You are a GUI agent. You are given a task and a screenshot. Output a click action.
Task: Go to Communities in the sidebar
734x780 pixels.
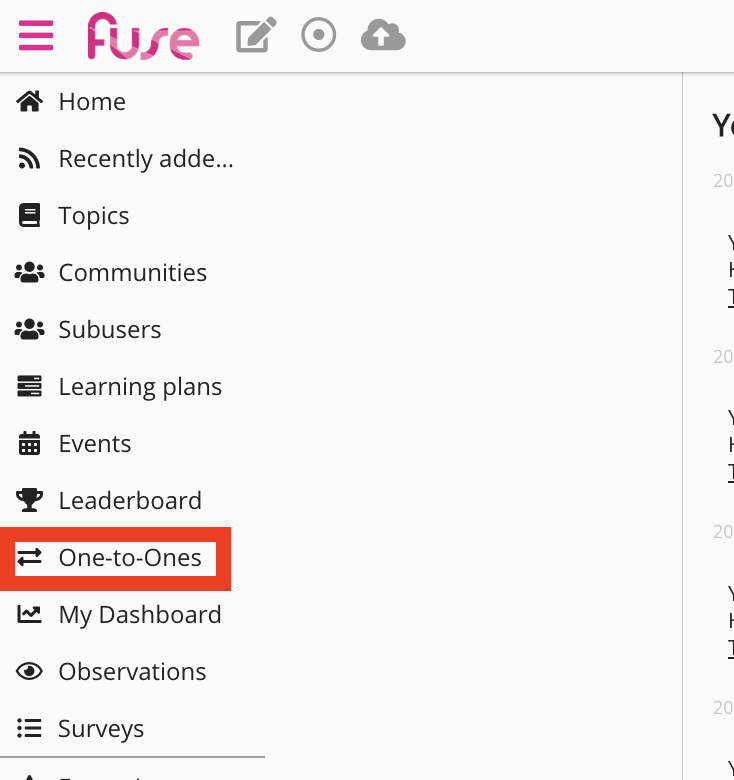133,272
